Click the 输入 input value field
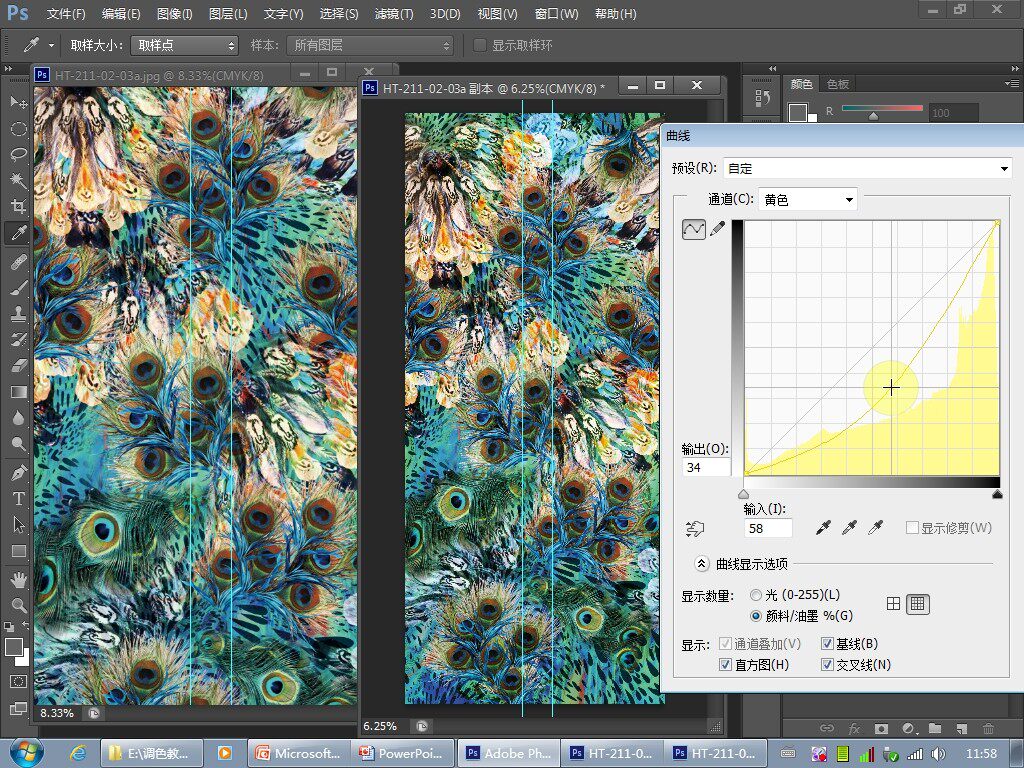Viewport: 1024px width, 768px height. [768, 528]
